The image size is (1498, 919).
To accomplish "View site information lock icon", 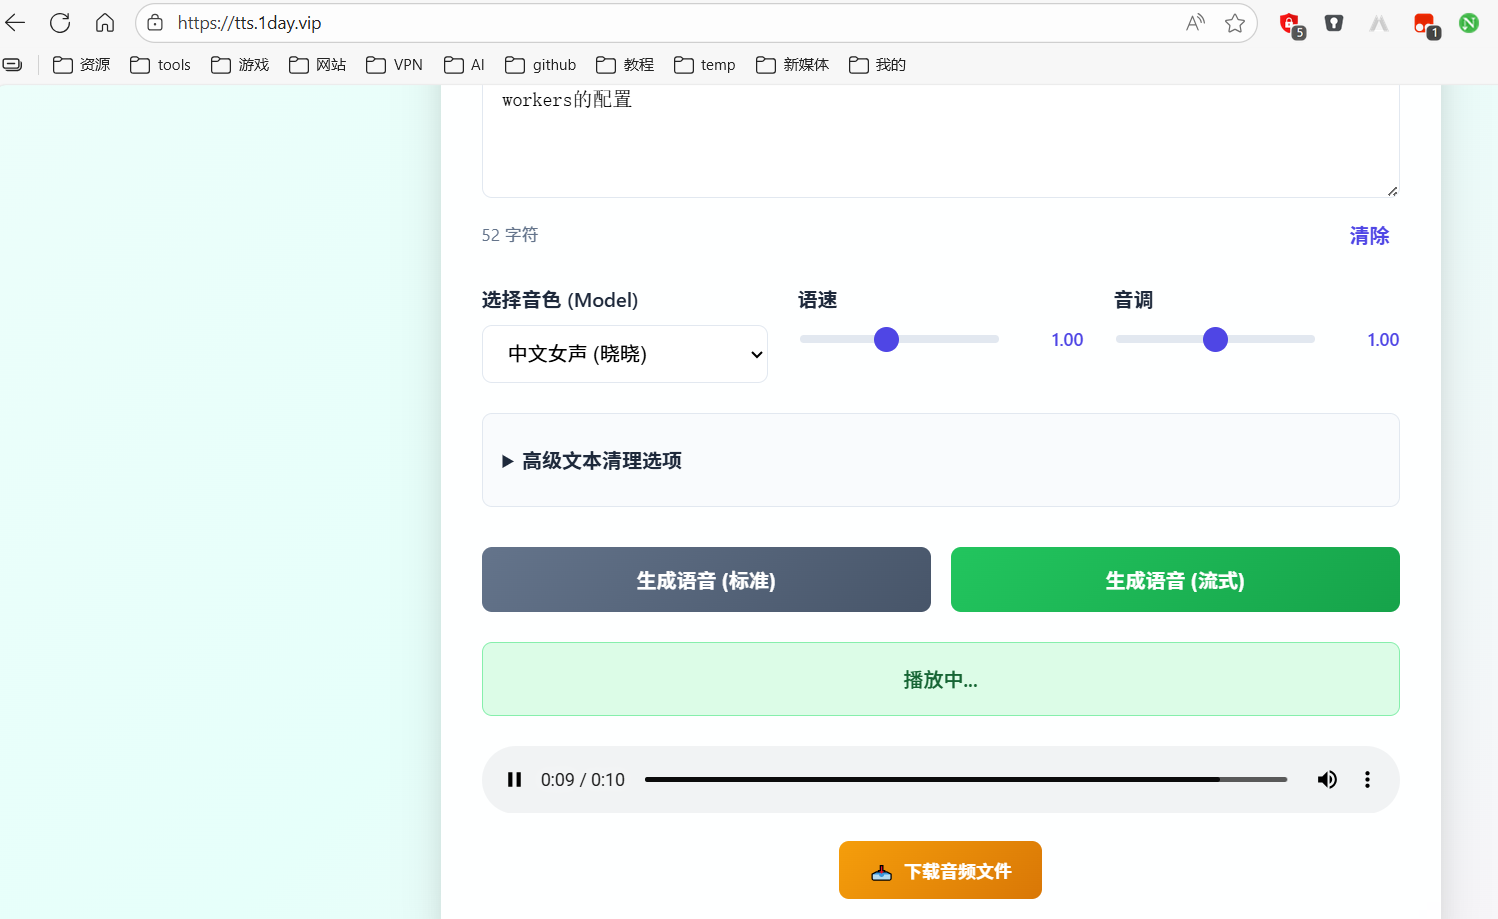I will point(155,23).
